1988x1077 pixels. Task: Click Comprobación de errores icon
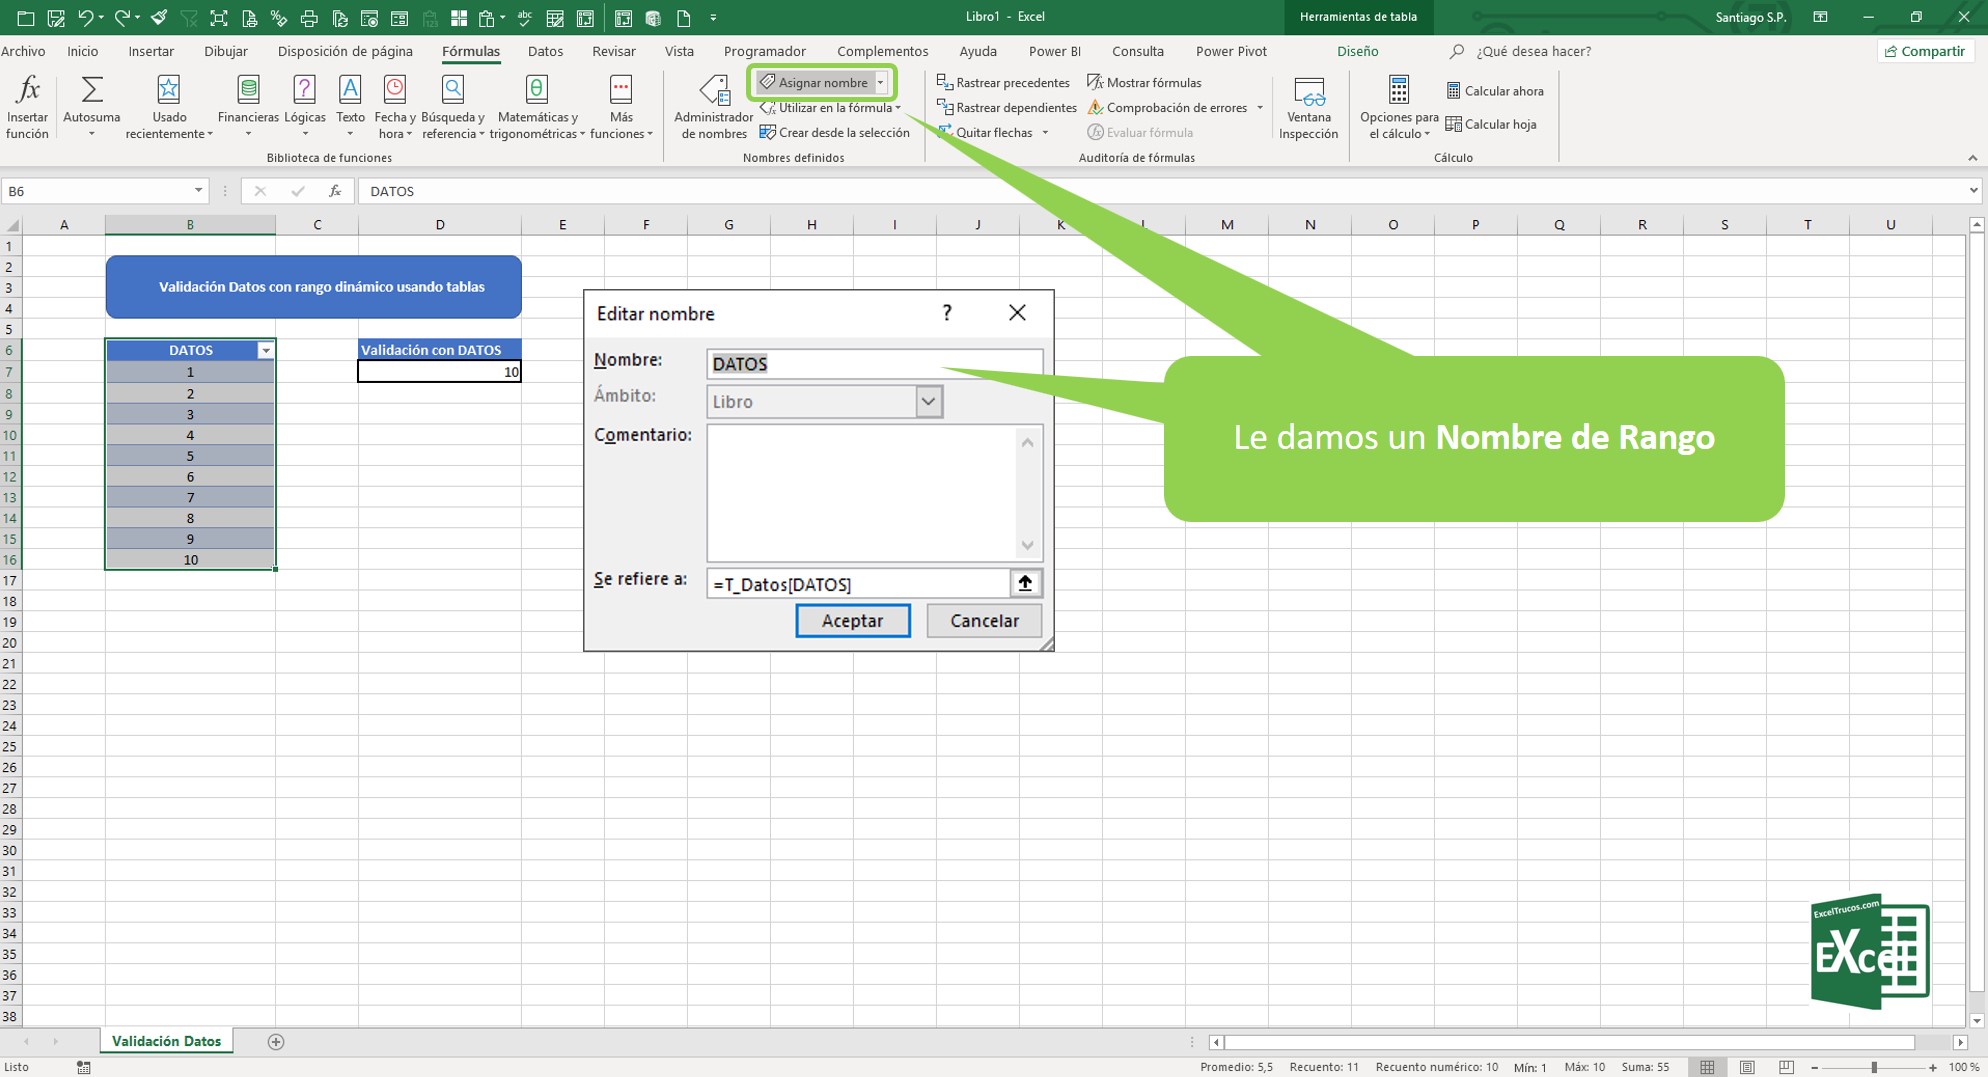(x=1167, y=107)
